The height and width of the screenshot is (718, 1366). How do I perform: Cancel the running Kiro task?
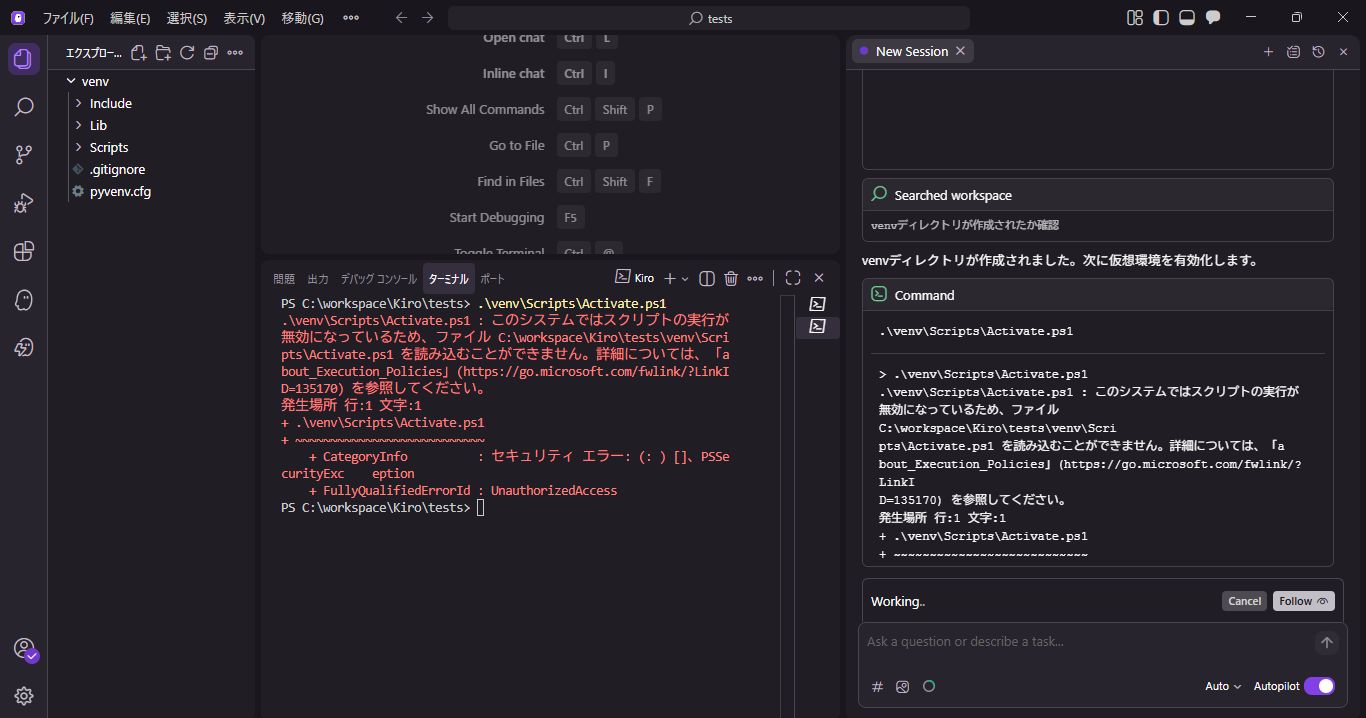[x=1244, y=600]
